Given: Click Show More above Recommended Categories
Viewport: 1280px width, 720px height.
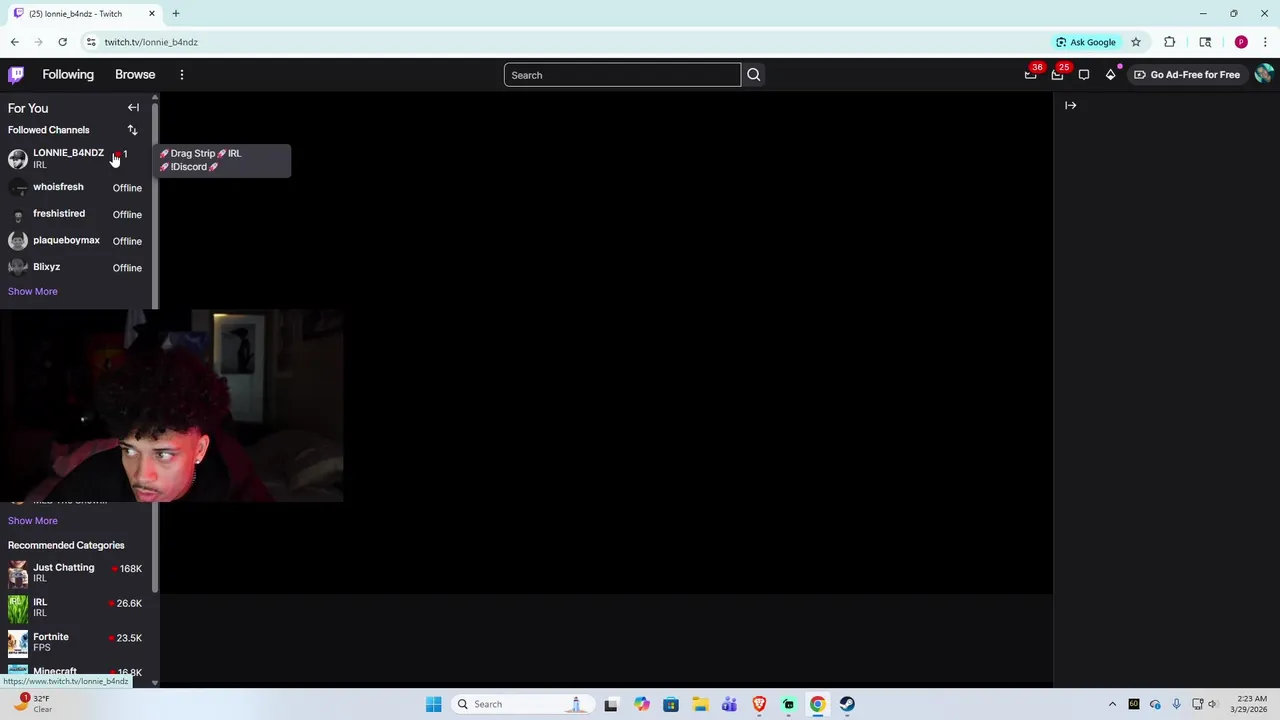Looking at the screenshot, I should click(33, 520).
